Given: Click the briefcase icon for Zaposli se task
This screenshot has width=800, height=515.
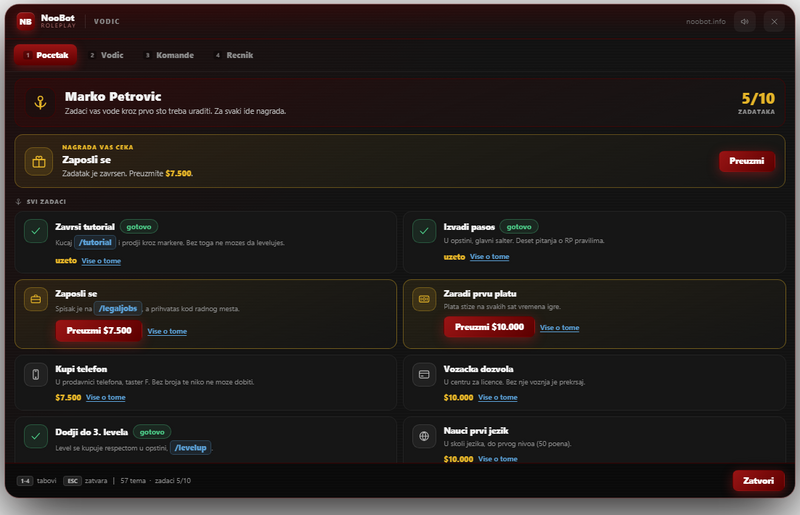Looking at the screenshot, I should [36, 299].
